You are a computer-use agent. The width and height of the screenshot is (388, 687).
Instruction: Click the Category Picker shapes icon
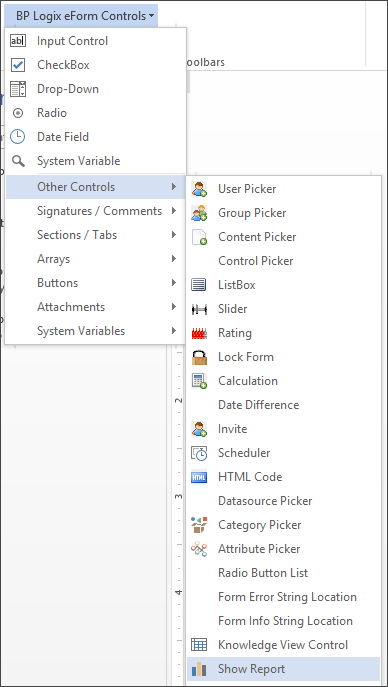199,525
